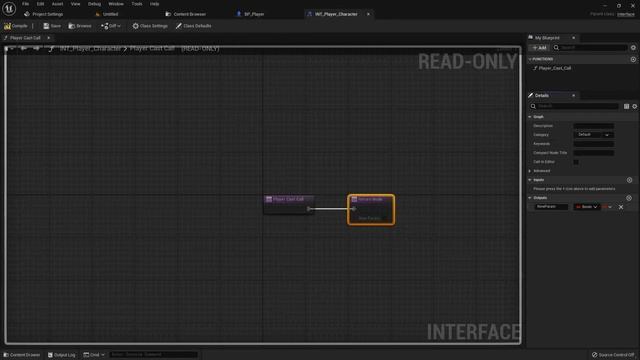Save the current asset
This screenshot has height=360, width=640.
[x=52, y=26]
